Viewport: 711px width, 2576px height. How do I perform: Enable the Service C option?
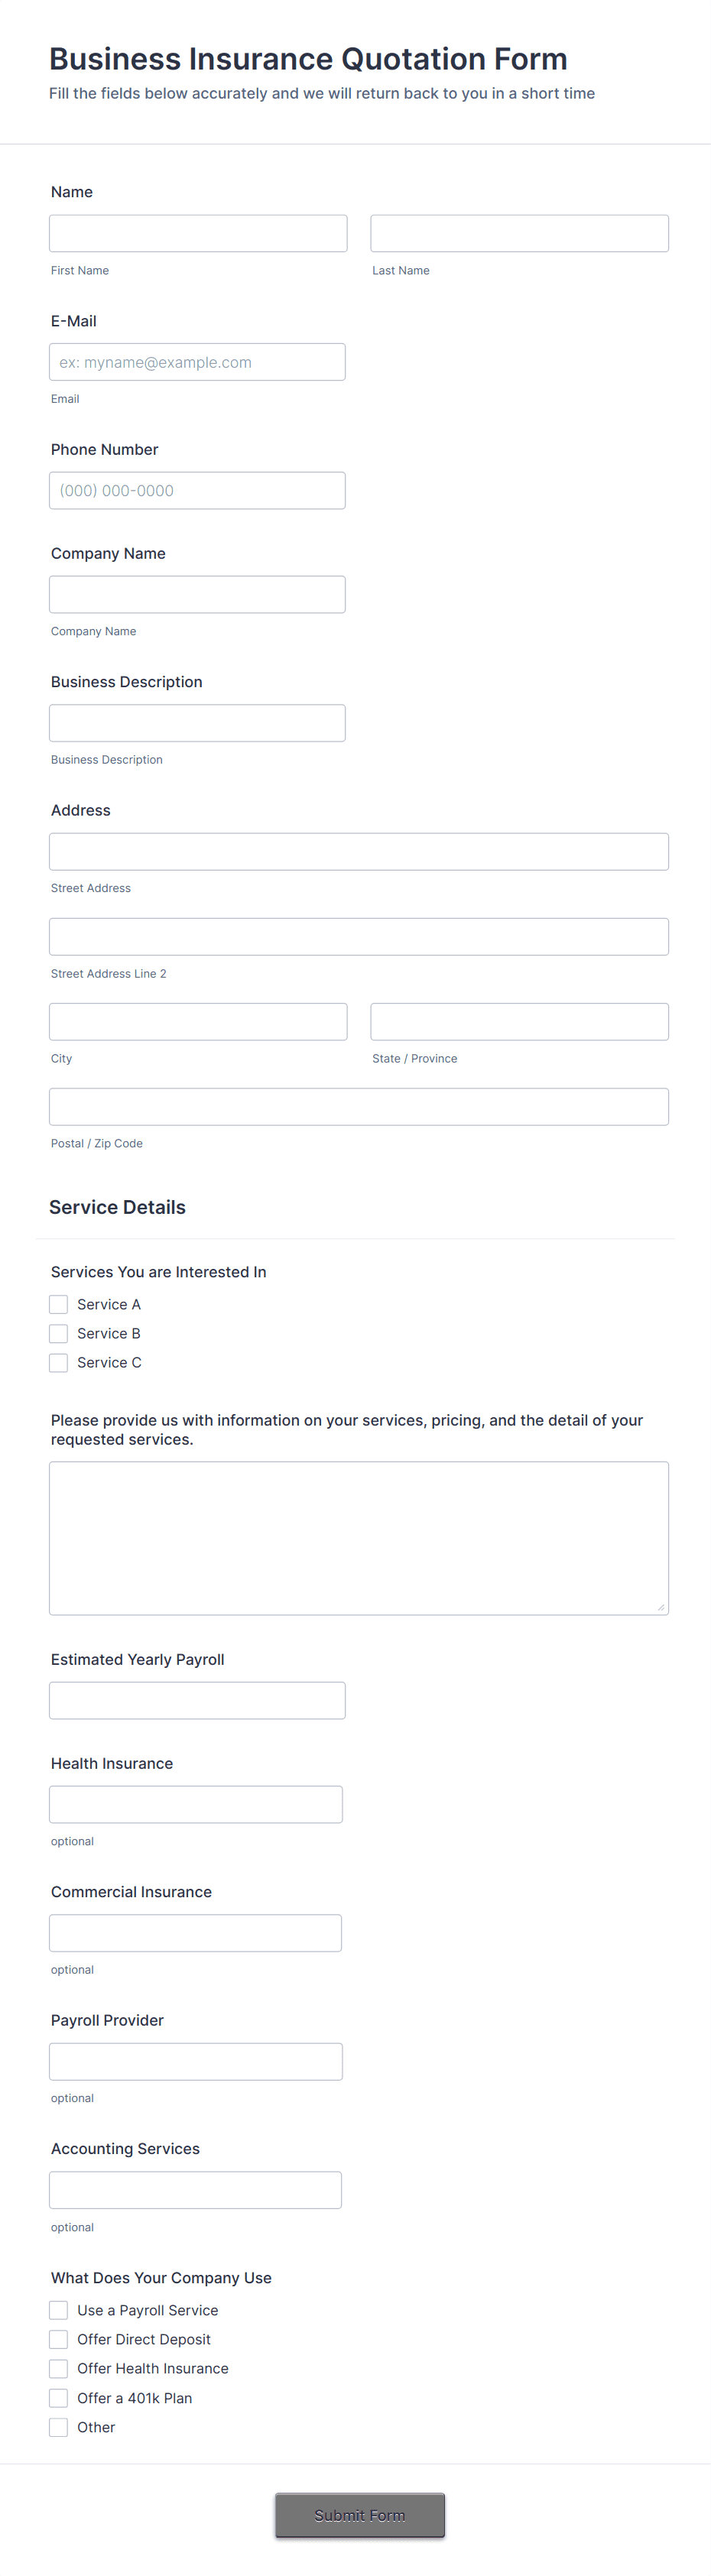click(x=58, y=1362)
